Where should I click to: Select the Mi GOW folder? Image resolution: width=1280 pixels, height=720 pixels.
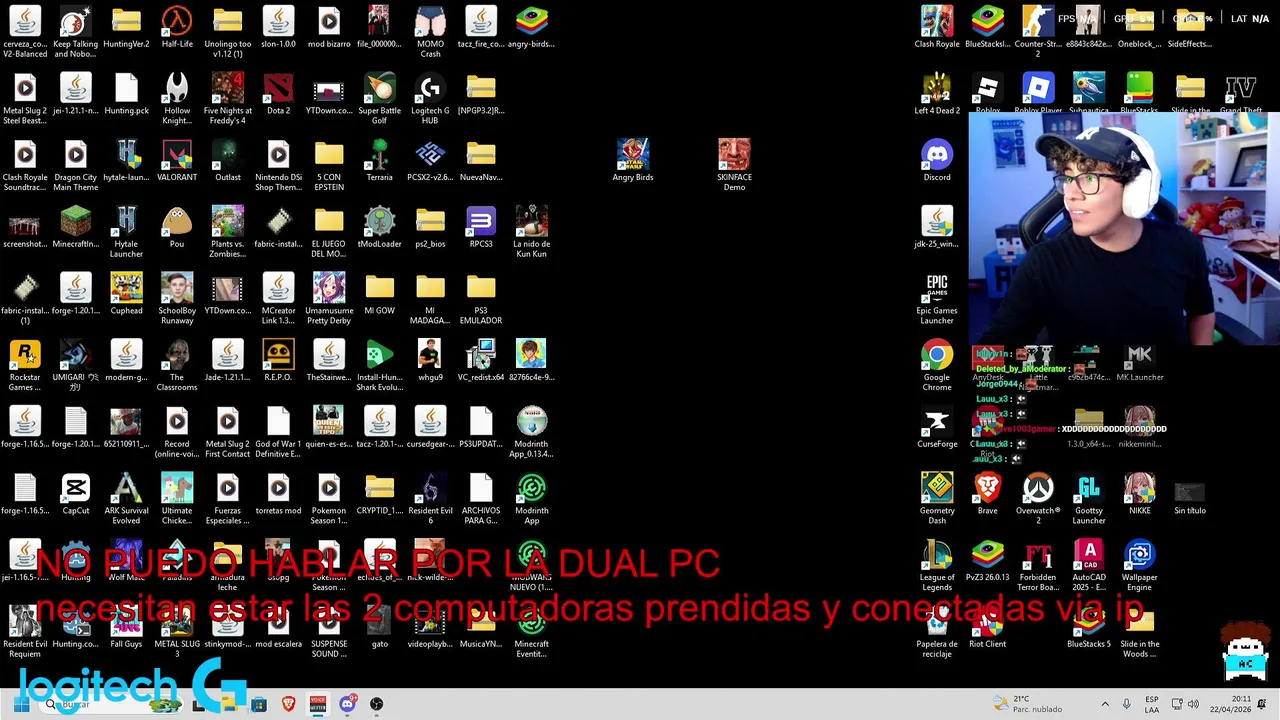point(380,295)
